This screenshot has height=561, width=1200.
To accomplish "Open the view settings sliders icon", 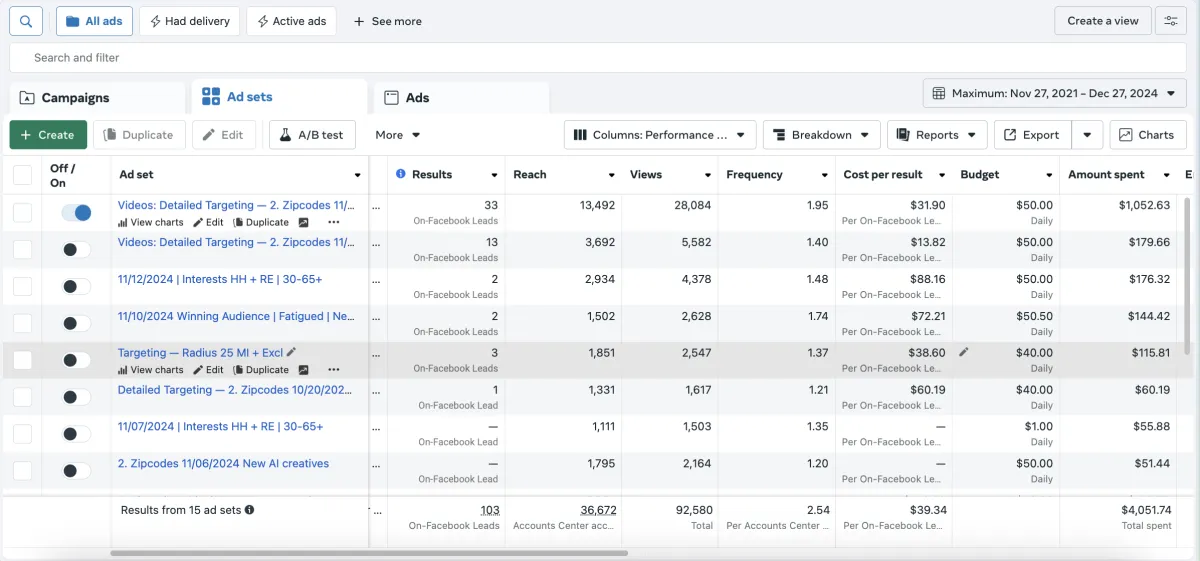I will (x=1170, y=21).
